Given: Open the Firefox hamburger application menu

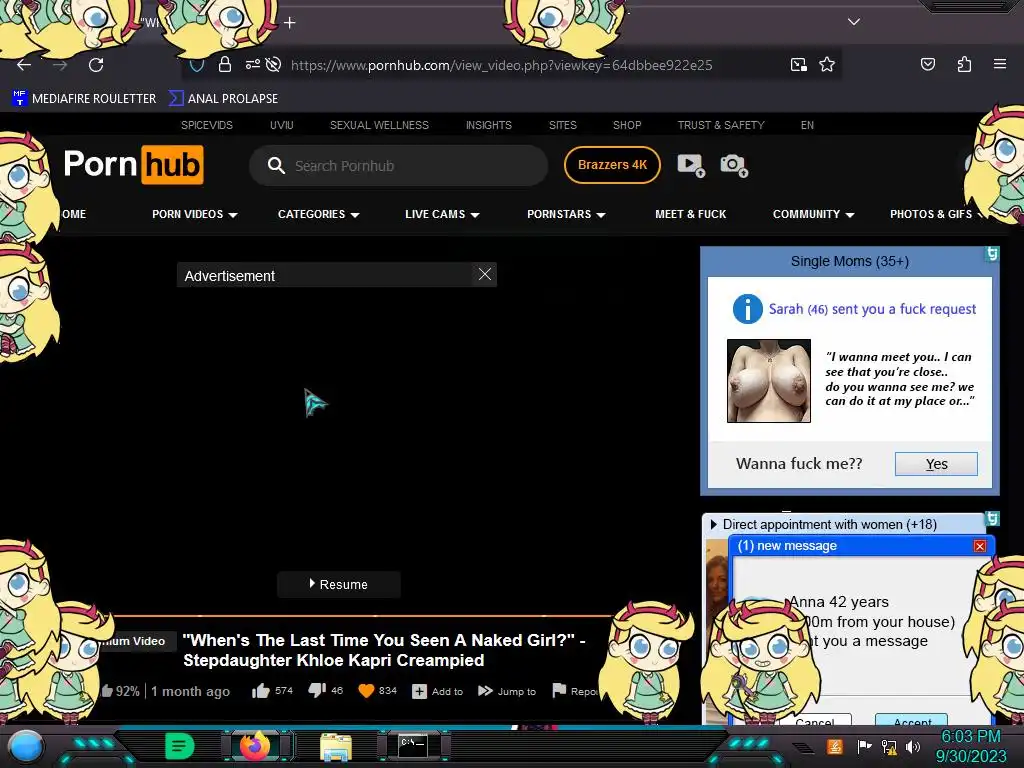Looking at the screenshot, I should pyautogui.click(x=999, y=64).
